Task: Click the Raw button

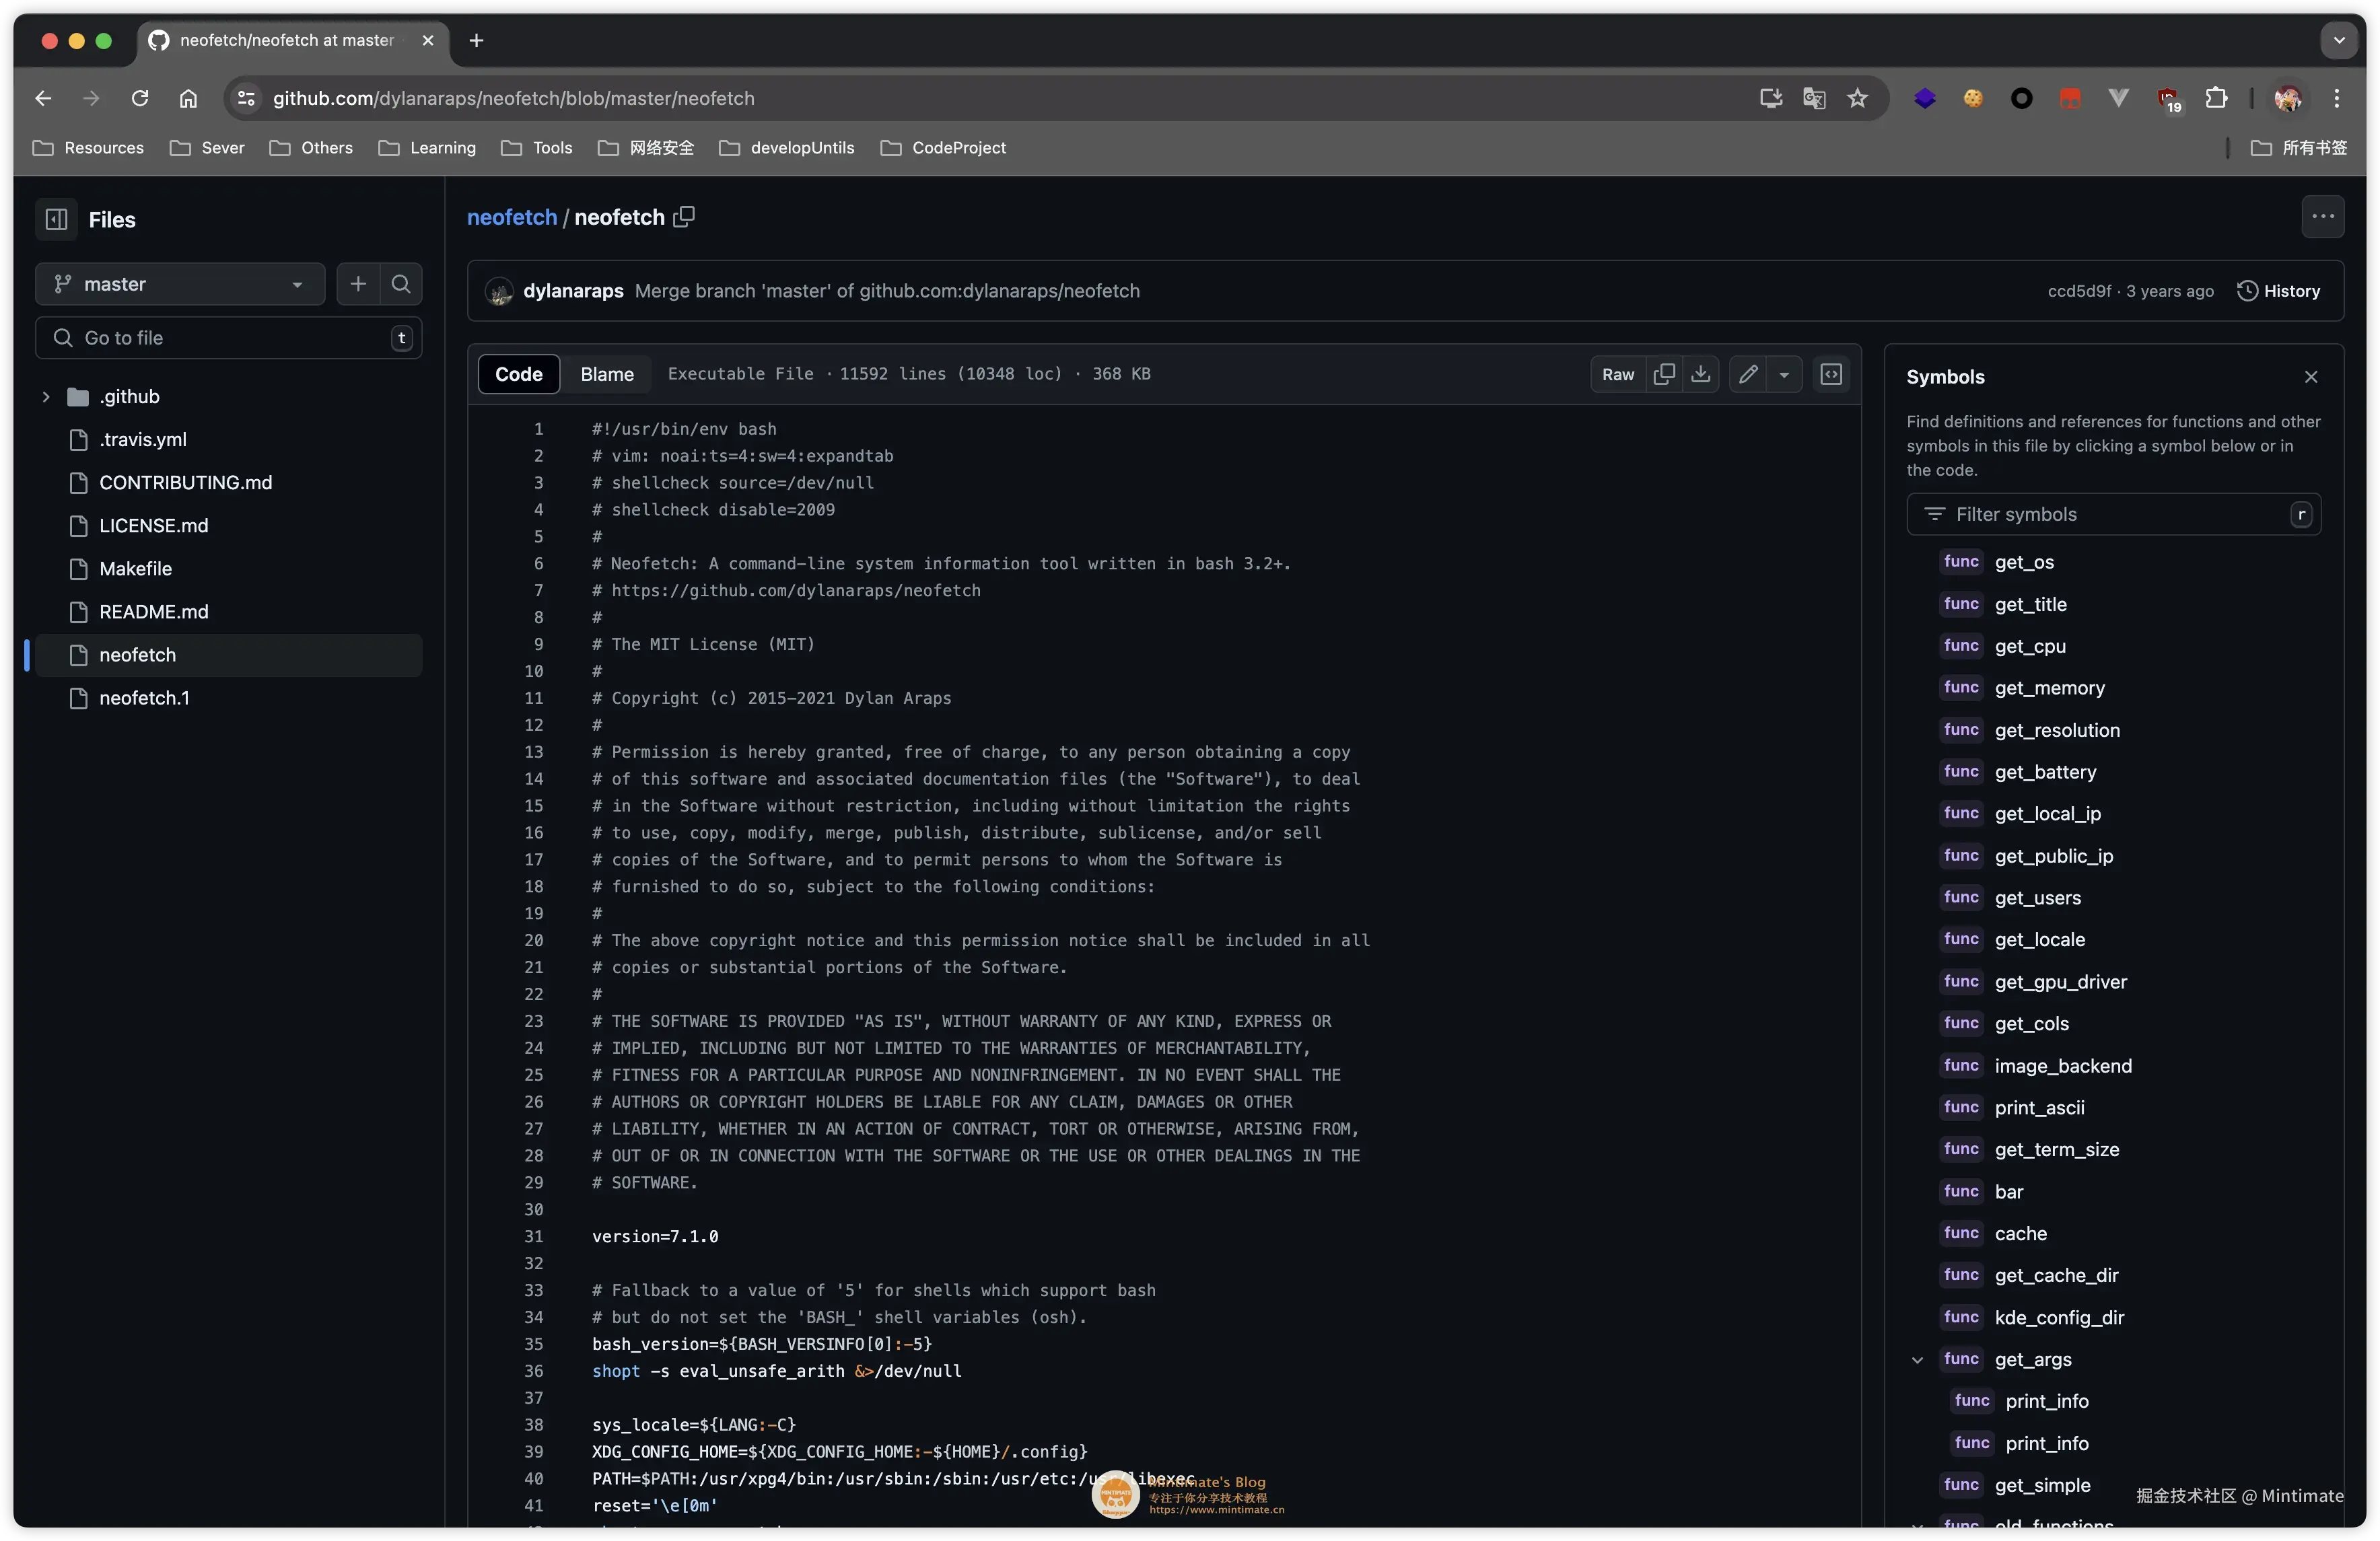Action: point(1617,374)
